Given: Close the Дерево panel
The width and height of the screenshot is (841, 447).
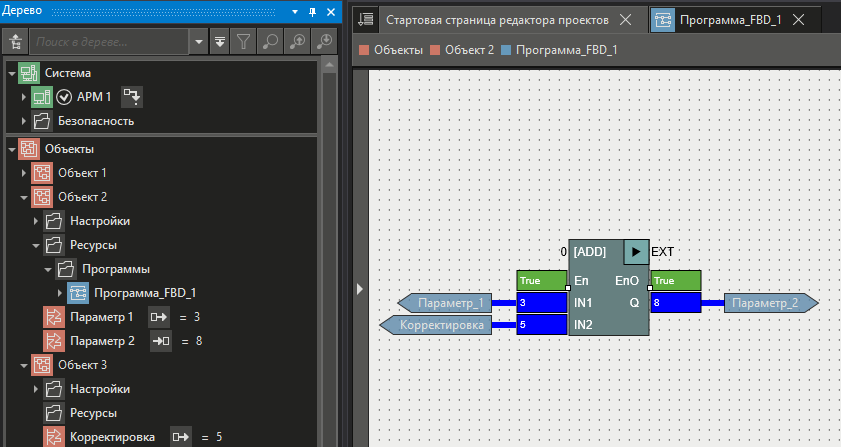Looking at the screenshot, I should coord(331,12).
